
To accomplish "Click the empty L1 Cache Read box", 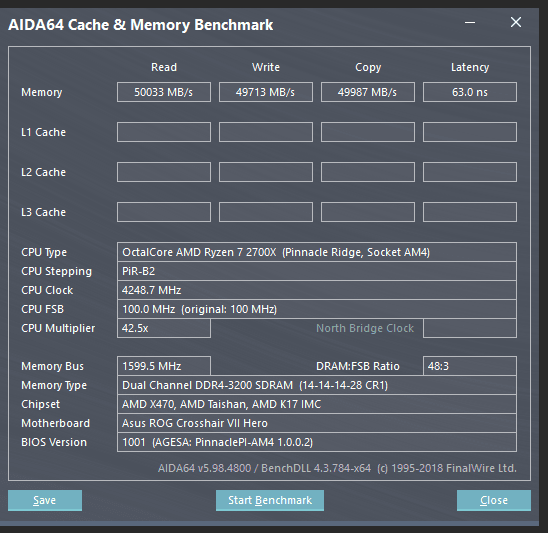I will [x=164, y=132].
